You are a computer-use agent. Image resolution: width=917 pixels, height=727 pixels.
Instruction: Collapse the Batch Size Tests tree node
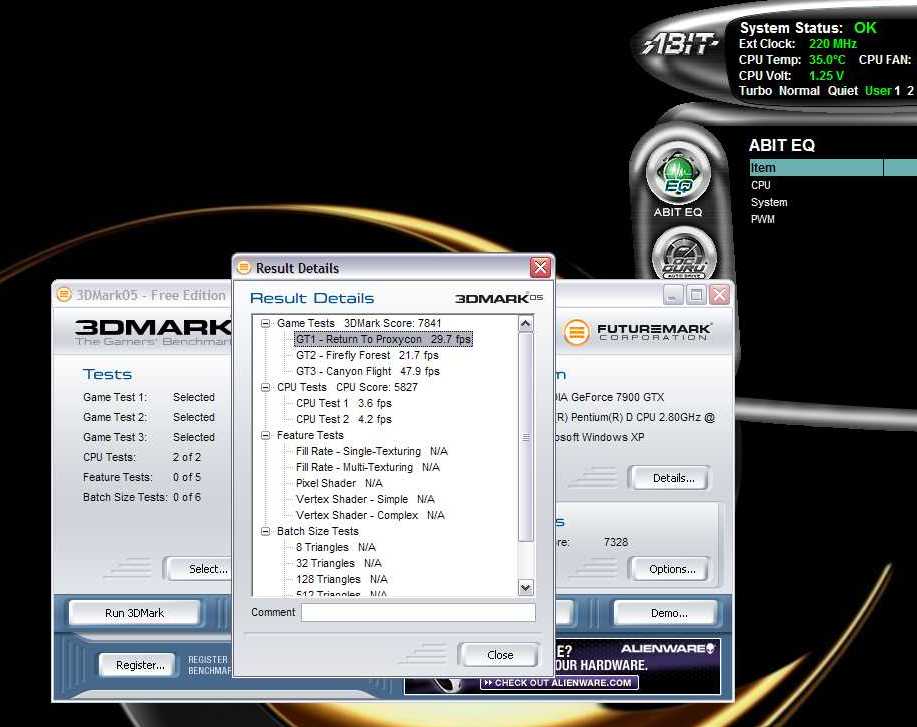click(x=266, y=531)
